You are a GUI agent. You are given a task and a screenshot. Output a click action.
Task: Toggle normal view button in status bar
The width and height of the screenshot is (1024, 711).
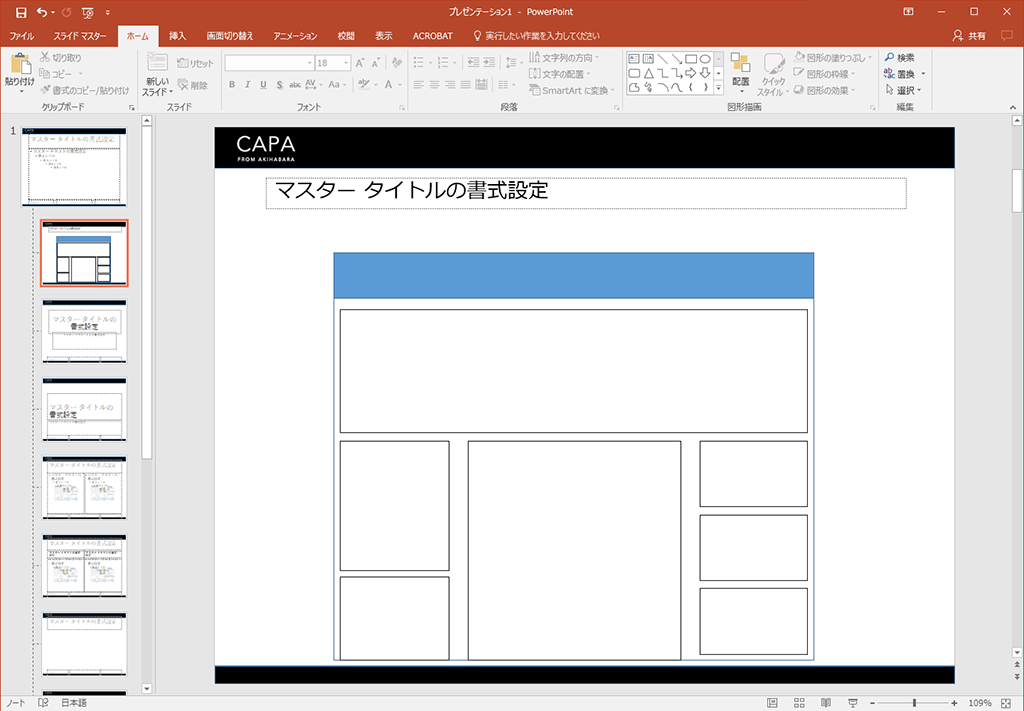point(772,703)
